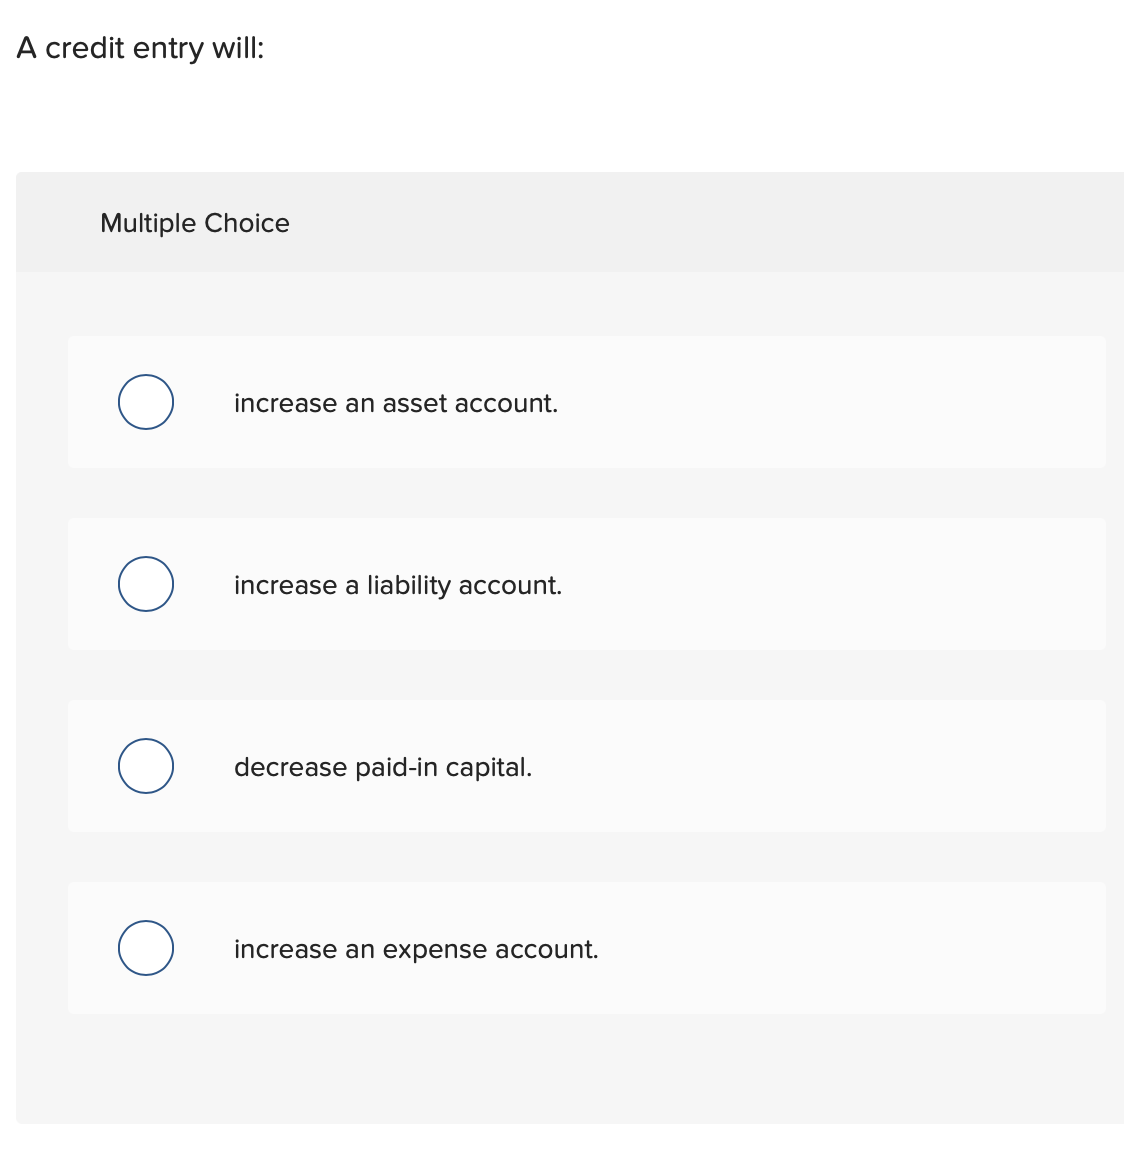
Task: Select the radio button for 'increase an asset account.'
Action: [x=145, y=402]
